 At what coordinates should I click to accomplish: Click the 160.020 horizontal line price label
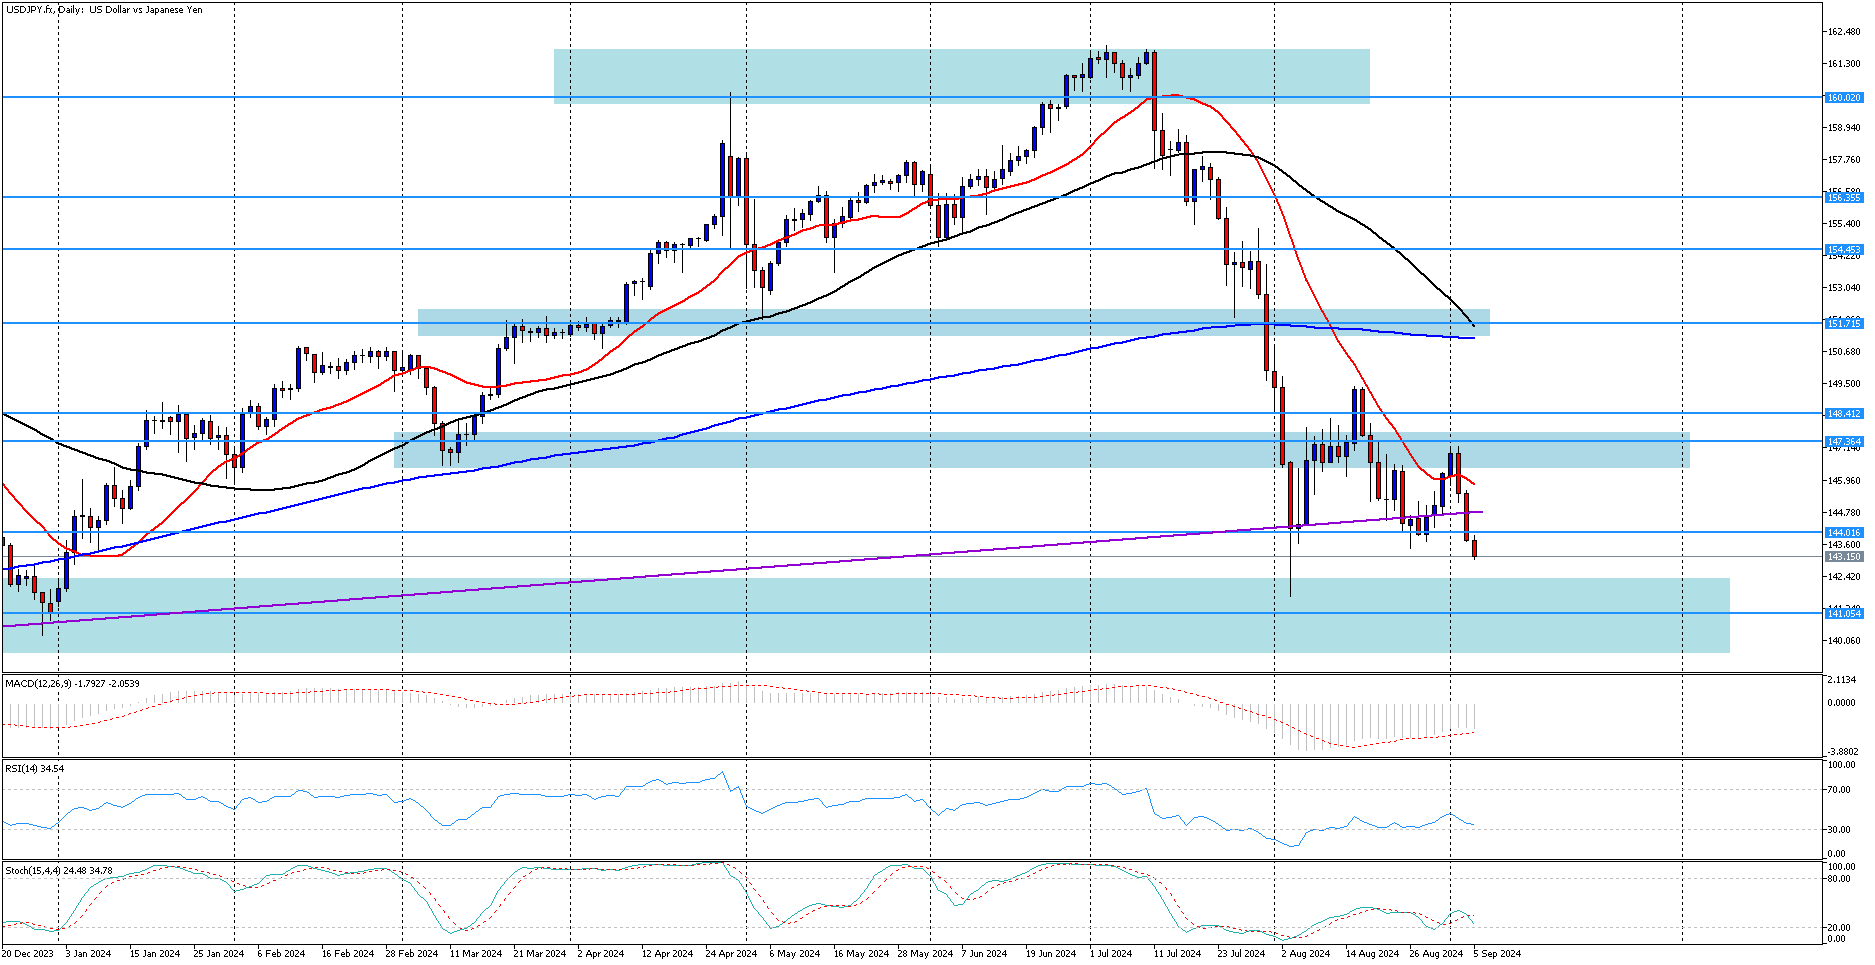[x=1843, y=98]
